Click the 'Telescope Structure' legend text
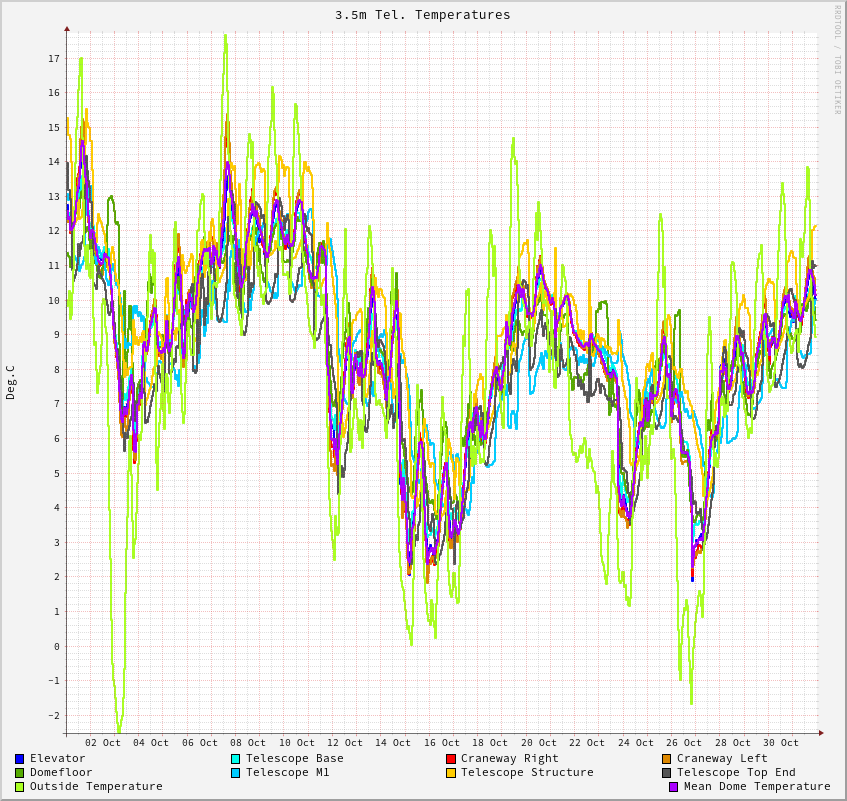The image size is (847, 801). click(x=527, y=773)
